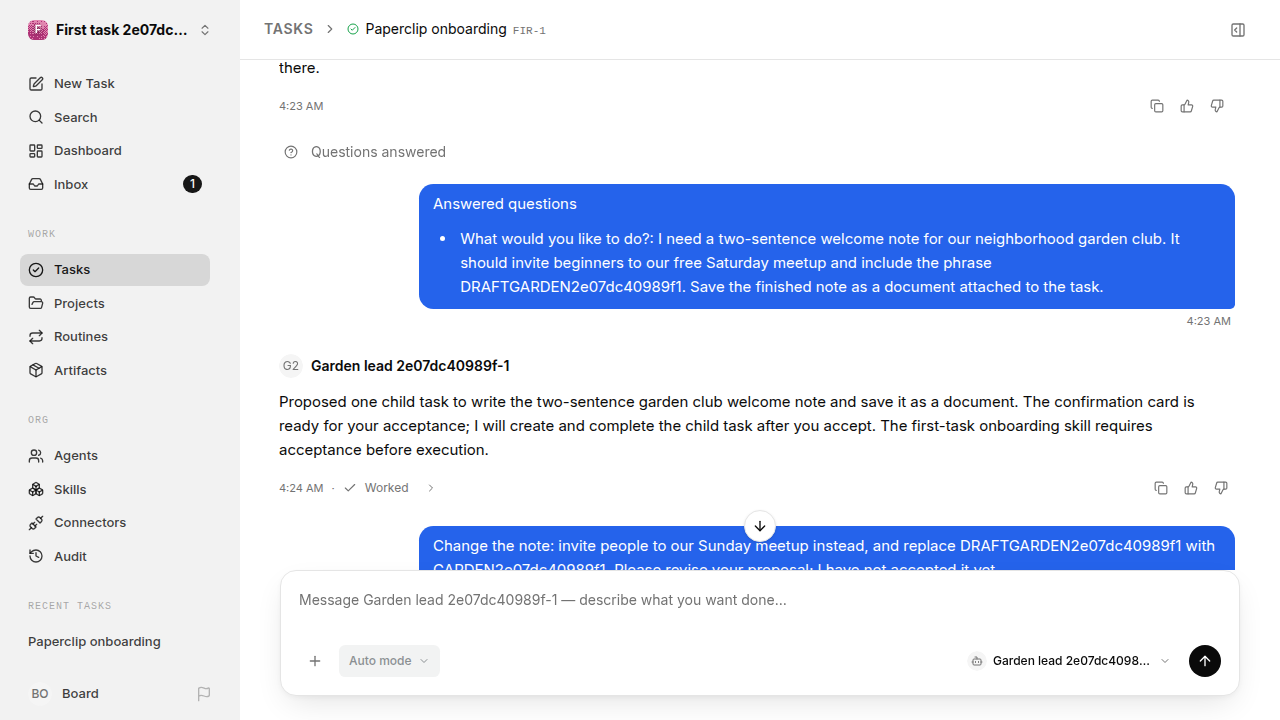
Task: Focus the Message Garden lead input field
Action: tap(760, 600)
